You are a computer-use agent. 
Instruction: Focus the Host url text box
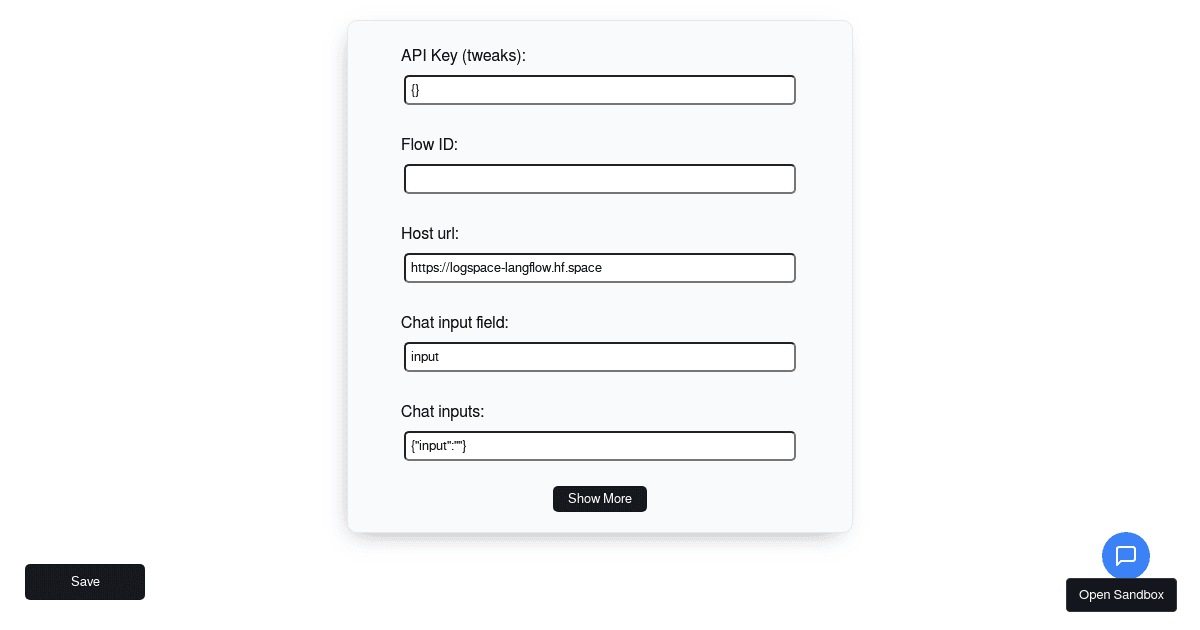[x=600, y=268]
